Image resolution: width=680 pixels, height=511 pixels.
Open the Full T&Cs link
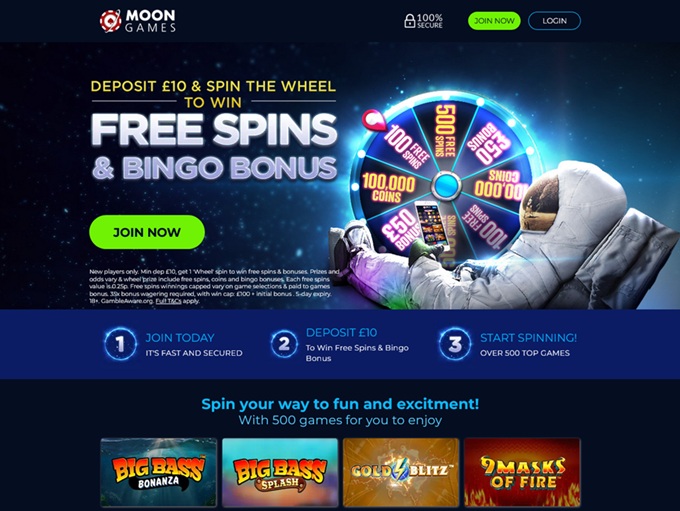point(168,301)
